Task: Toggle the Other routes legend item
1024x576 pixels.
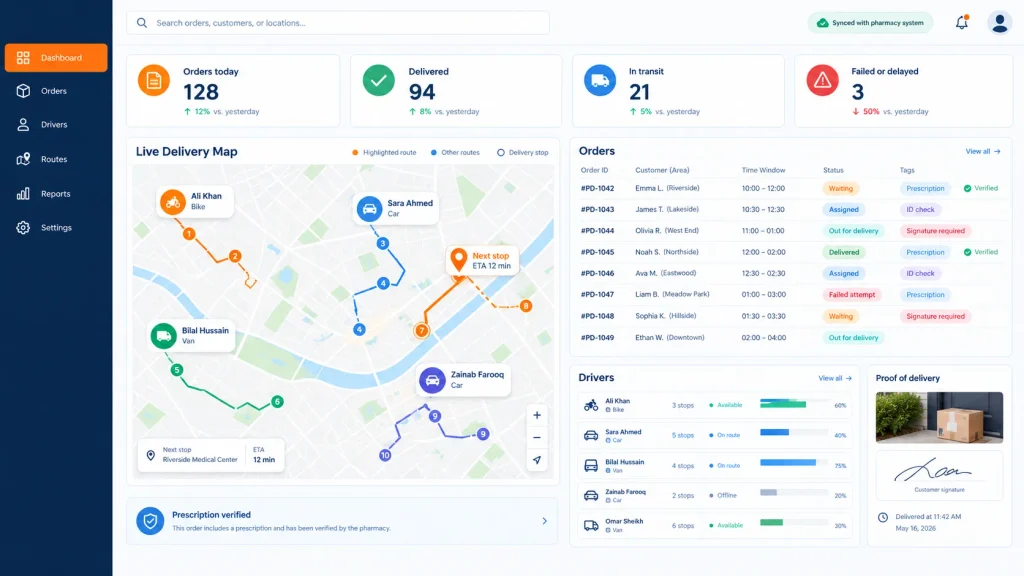Action: 455,152
